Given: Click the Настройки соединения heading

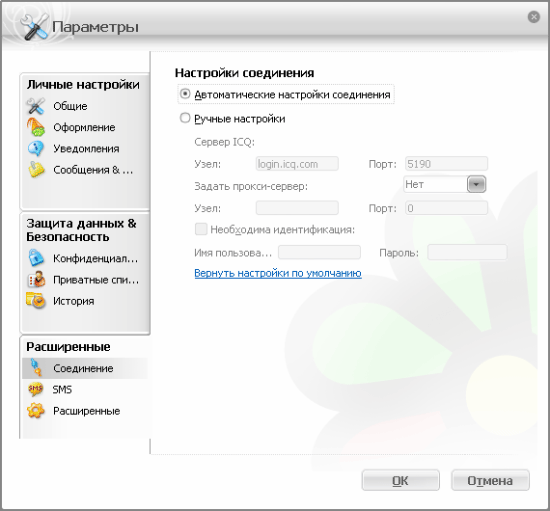Looking at the screenshot, I should tap(244, 73).
